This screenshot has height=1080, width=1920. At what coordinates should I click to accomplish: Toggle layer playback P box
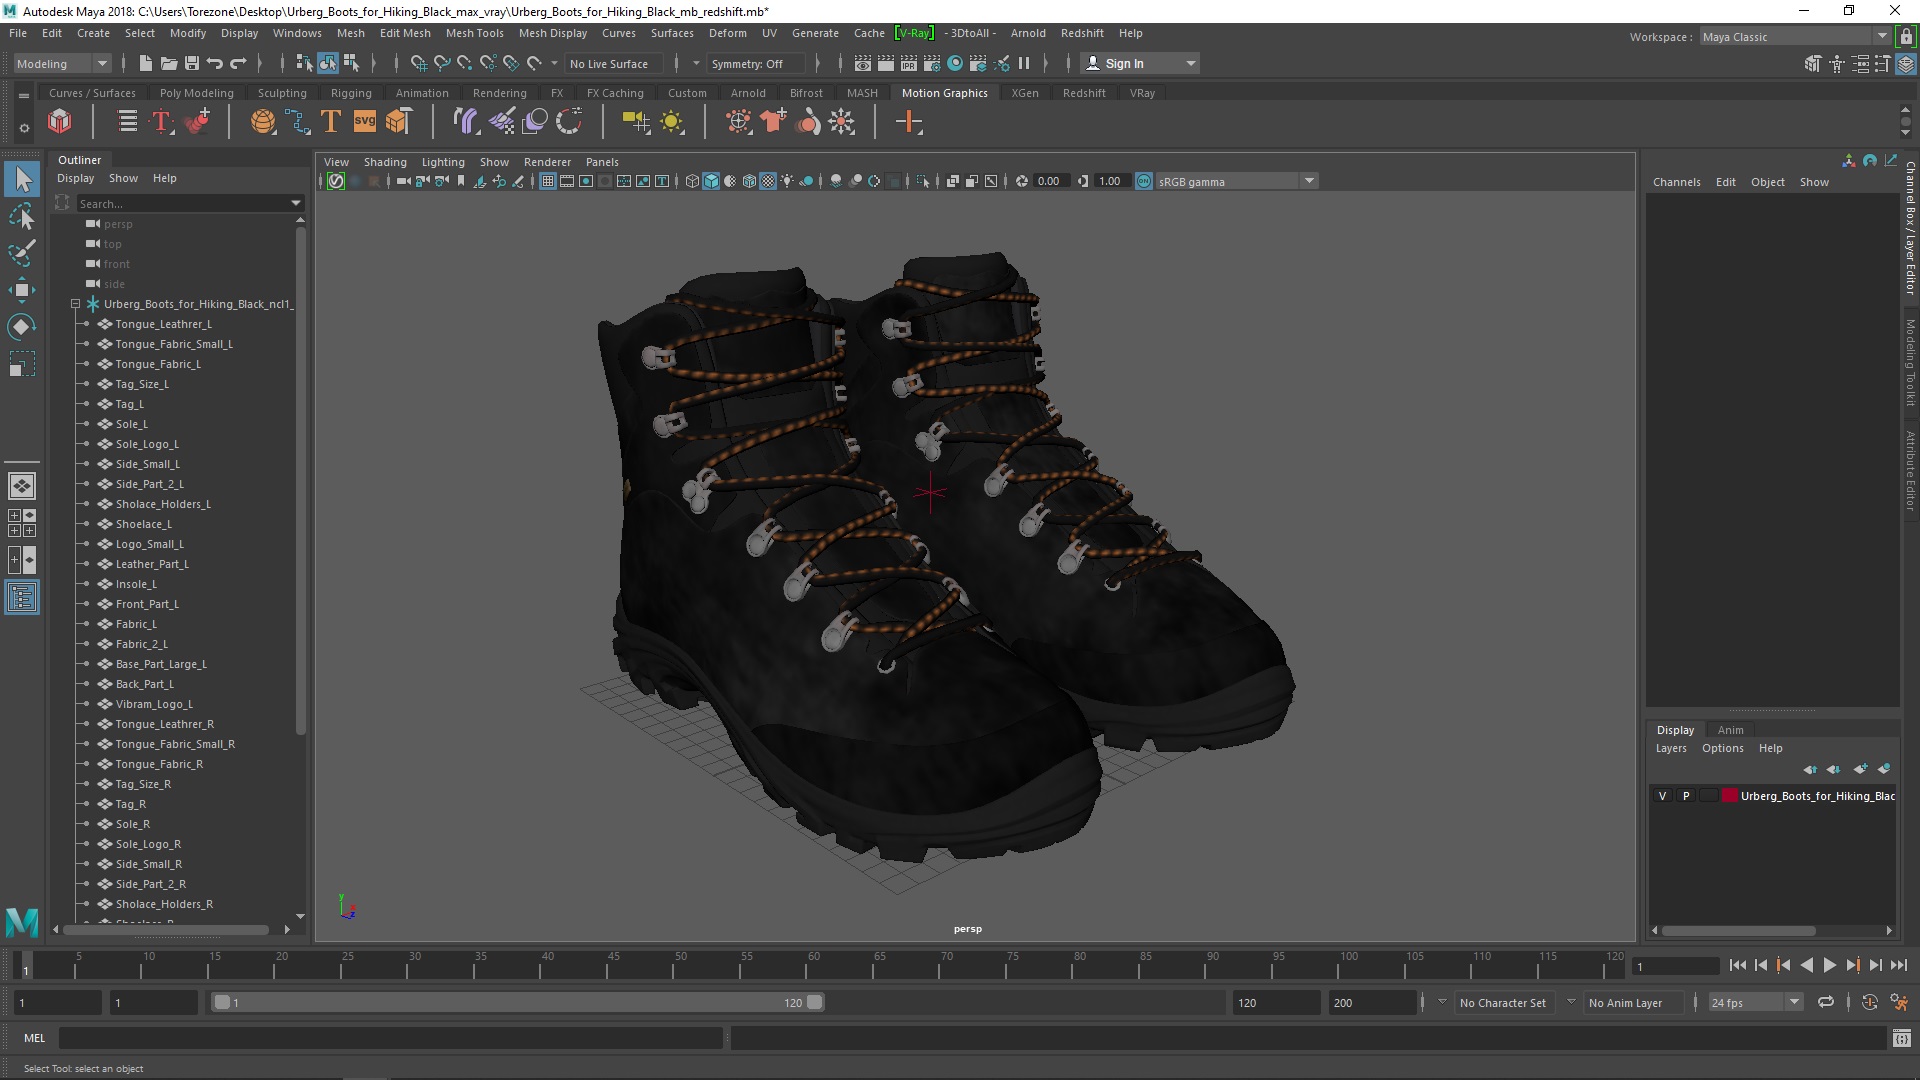pos(1686,796)
